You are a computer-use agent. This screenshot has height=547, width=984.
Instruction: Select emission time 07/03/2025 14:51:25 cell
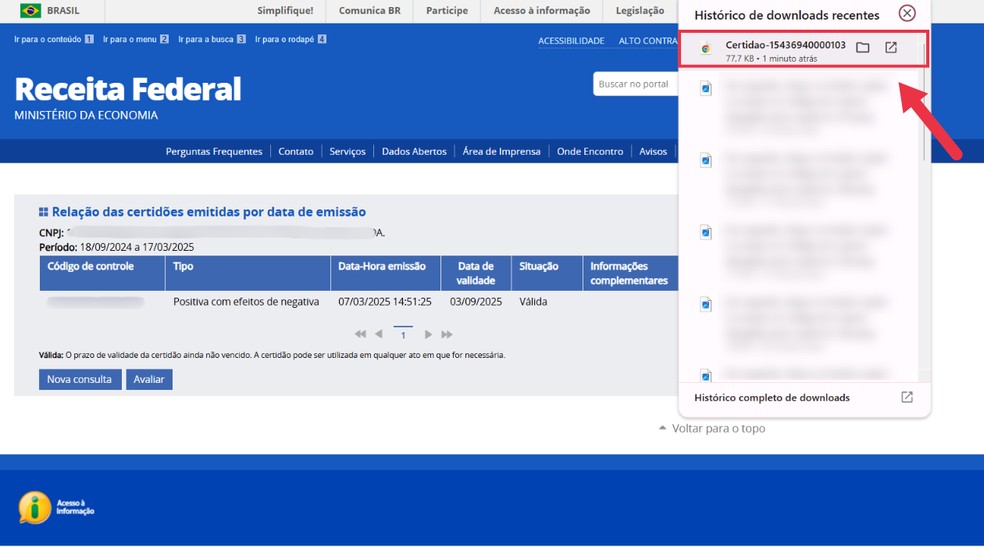385,302
